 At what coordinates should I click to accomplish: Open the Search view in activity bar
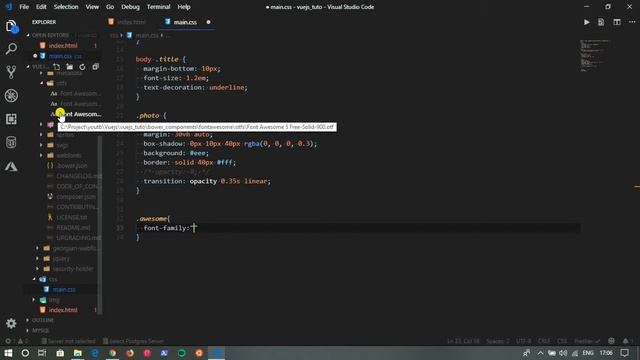[x=11, y=49]
